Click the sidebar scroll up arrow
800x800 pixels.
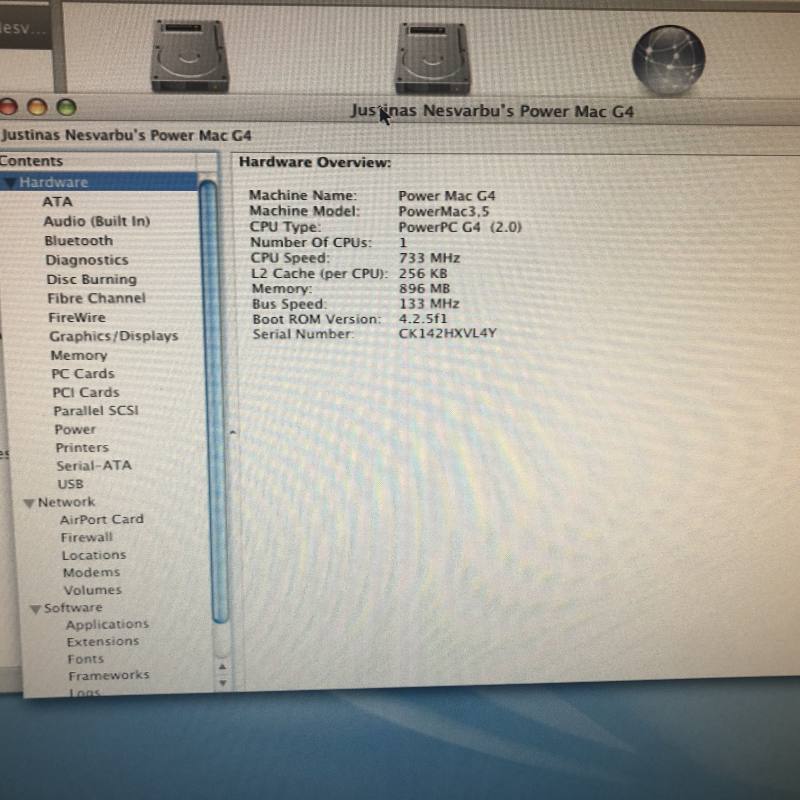(222, 667)
